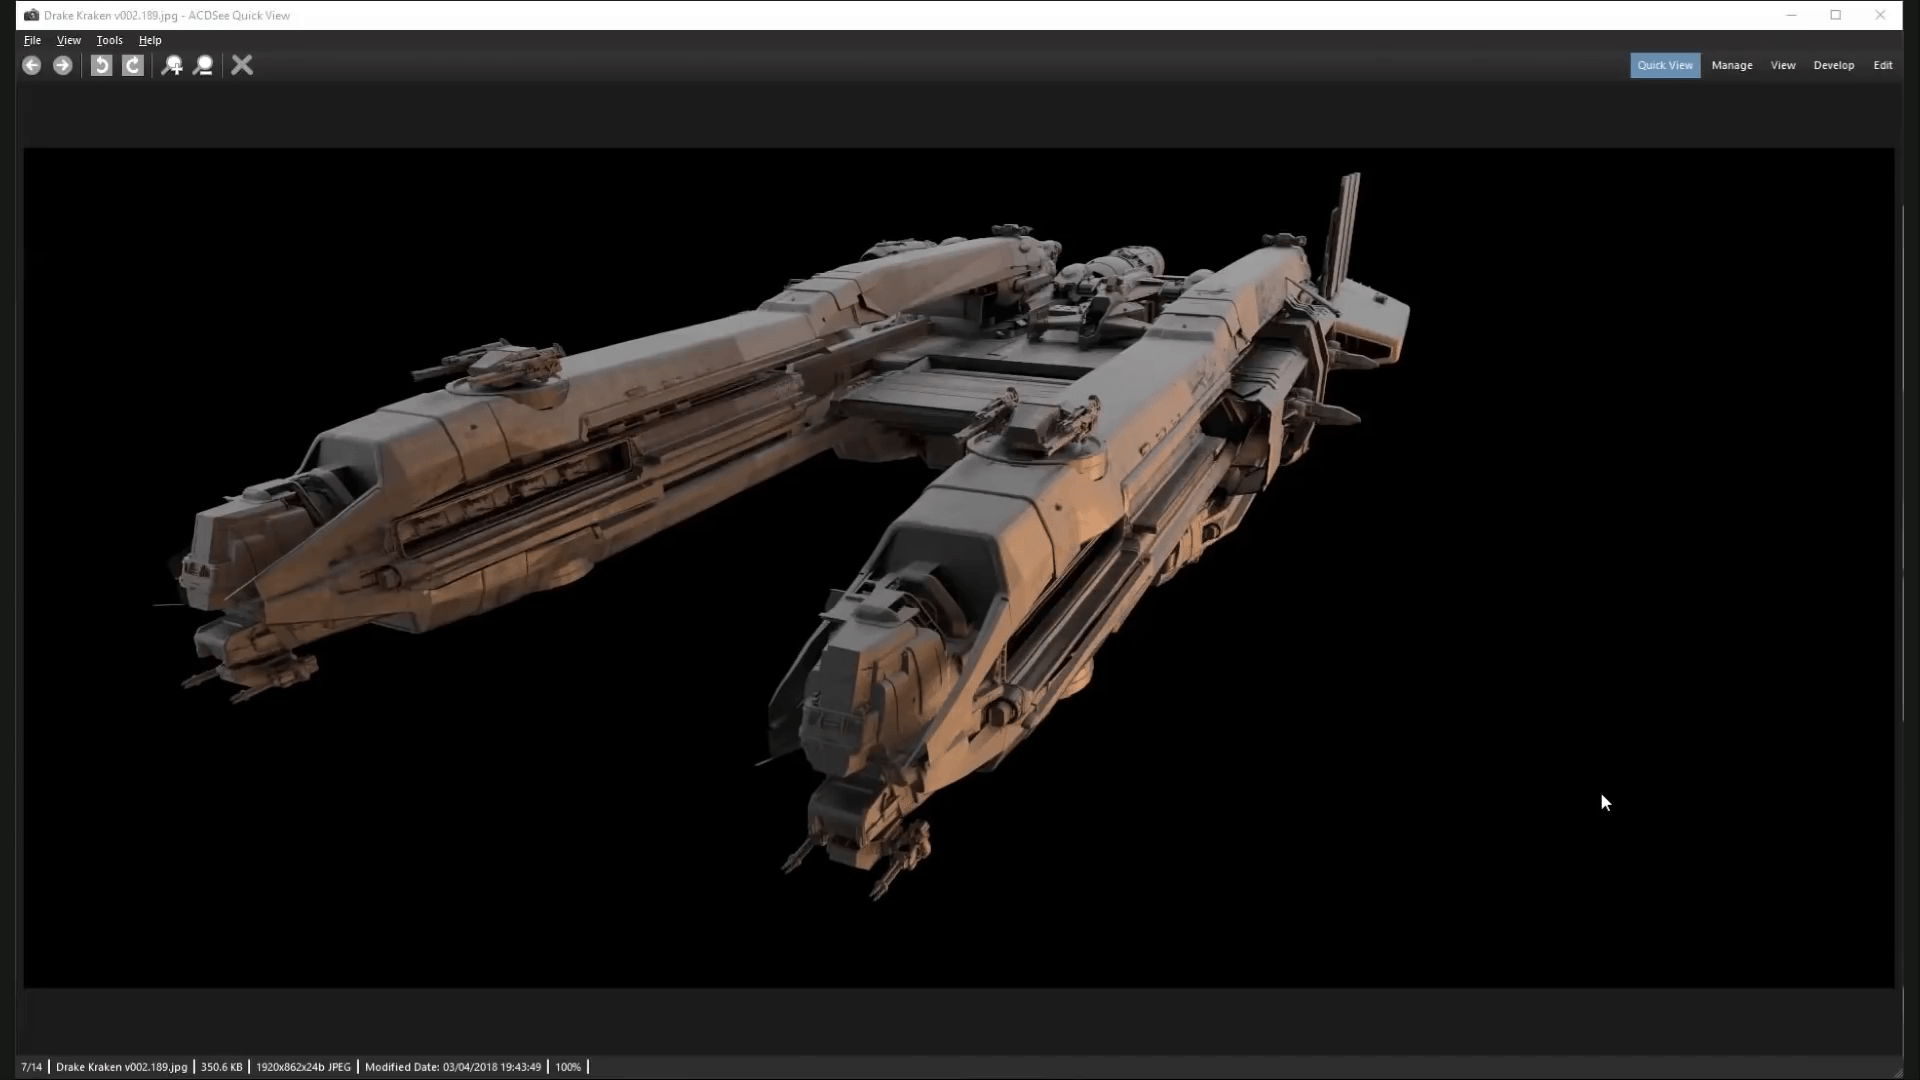Switch to Manage mode
The height and width of the screenshot is (1080, 1920).
point(1732,65)
